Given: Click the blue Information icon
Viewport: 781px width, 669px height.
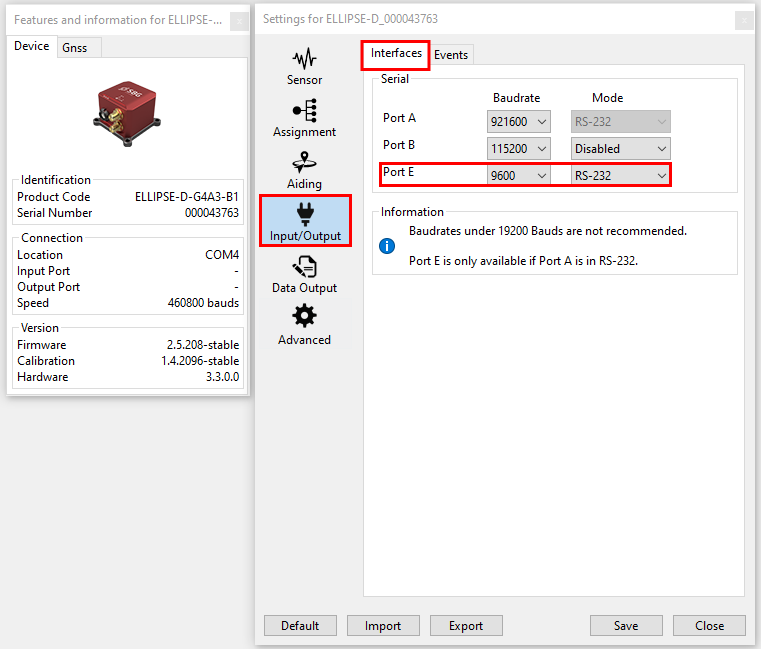Looking at the screenshot, I should 387,246.
